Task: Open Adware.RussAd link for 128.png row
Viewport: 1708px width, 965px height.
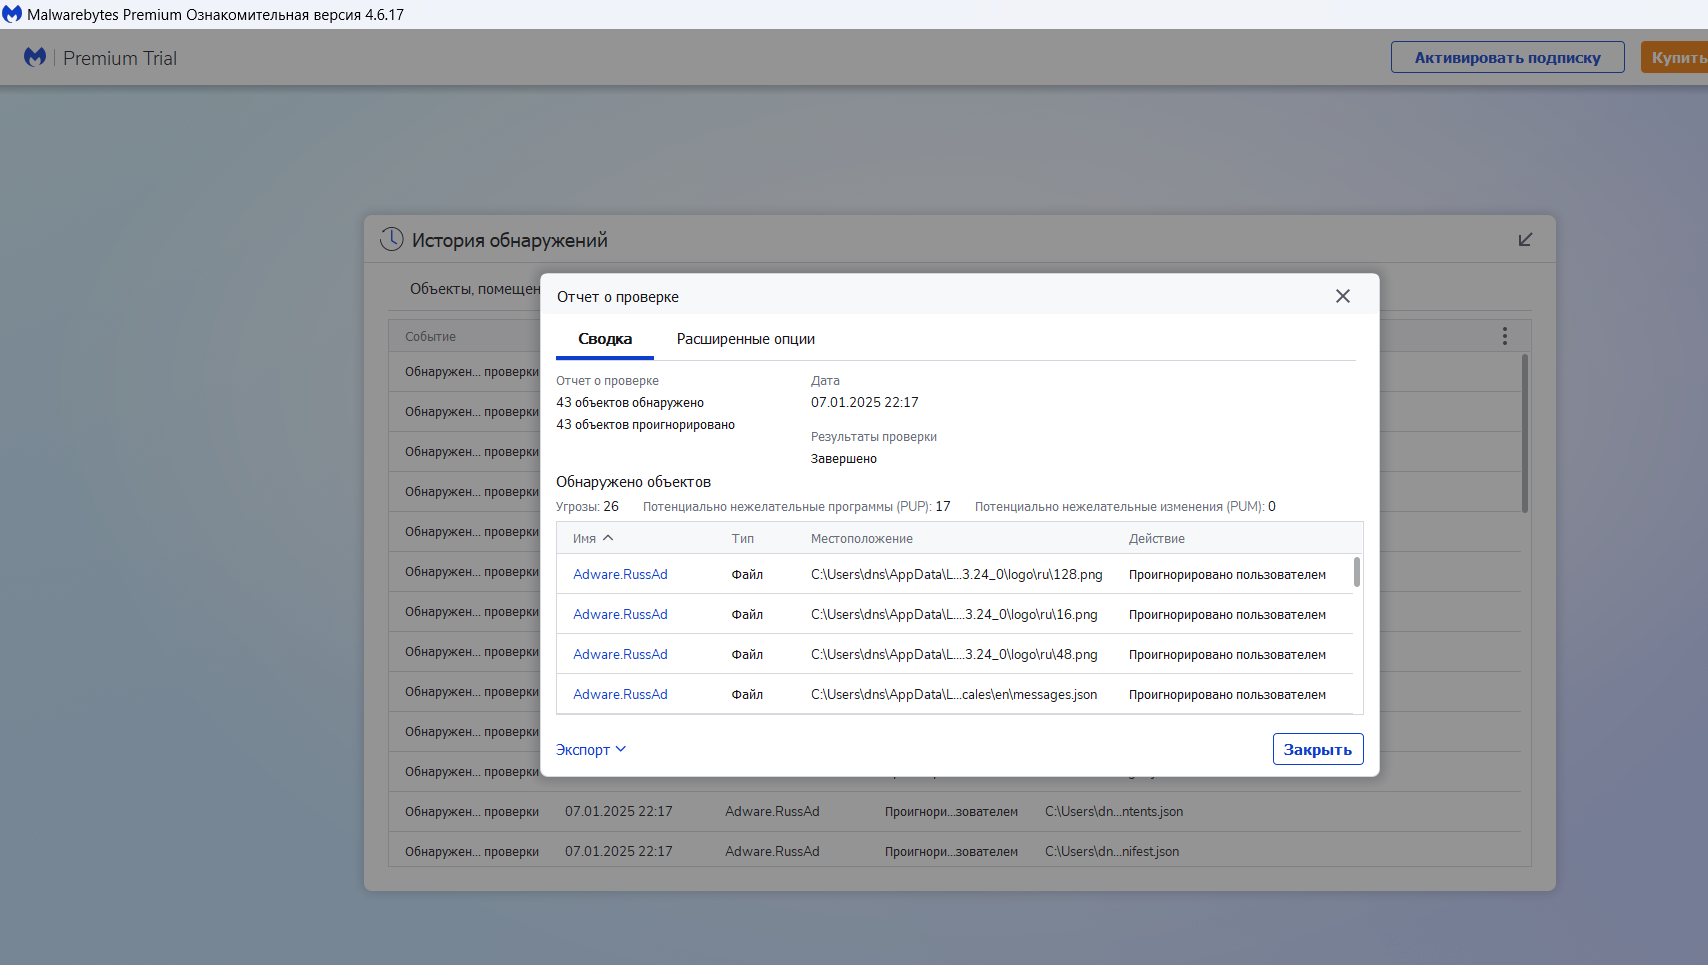Action: 620,574
